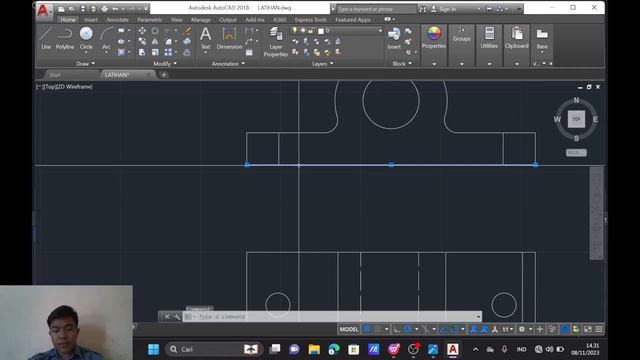Toggle polar tracking in status bar

(407, 329)
